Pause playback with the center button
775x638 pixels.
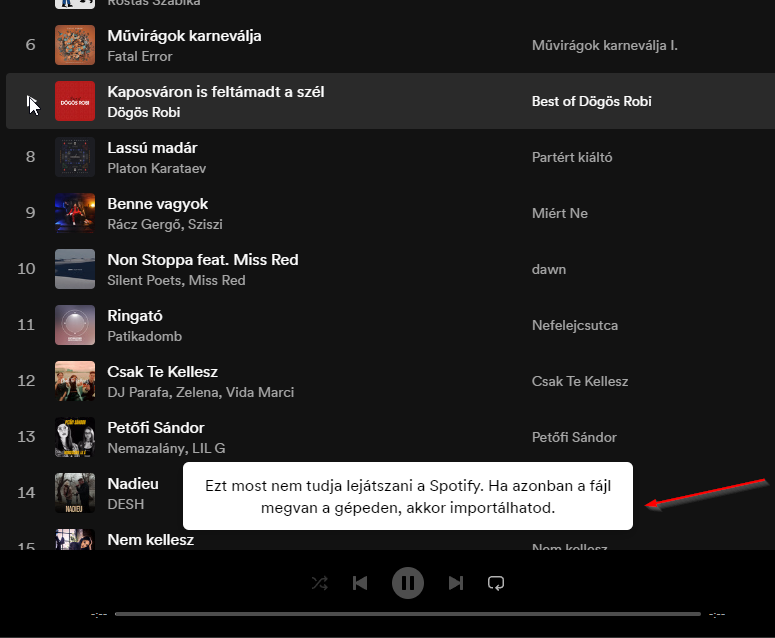408,583
